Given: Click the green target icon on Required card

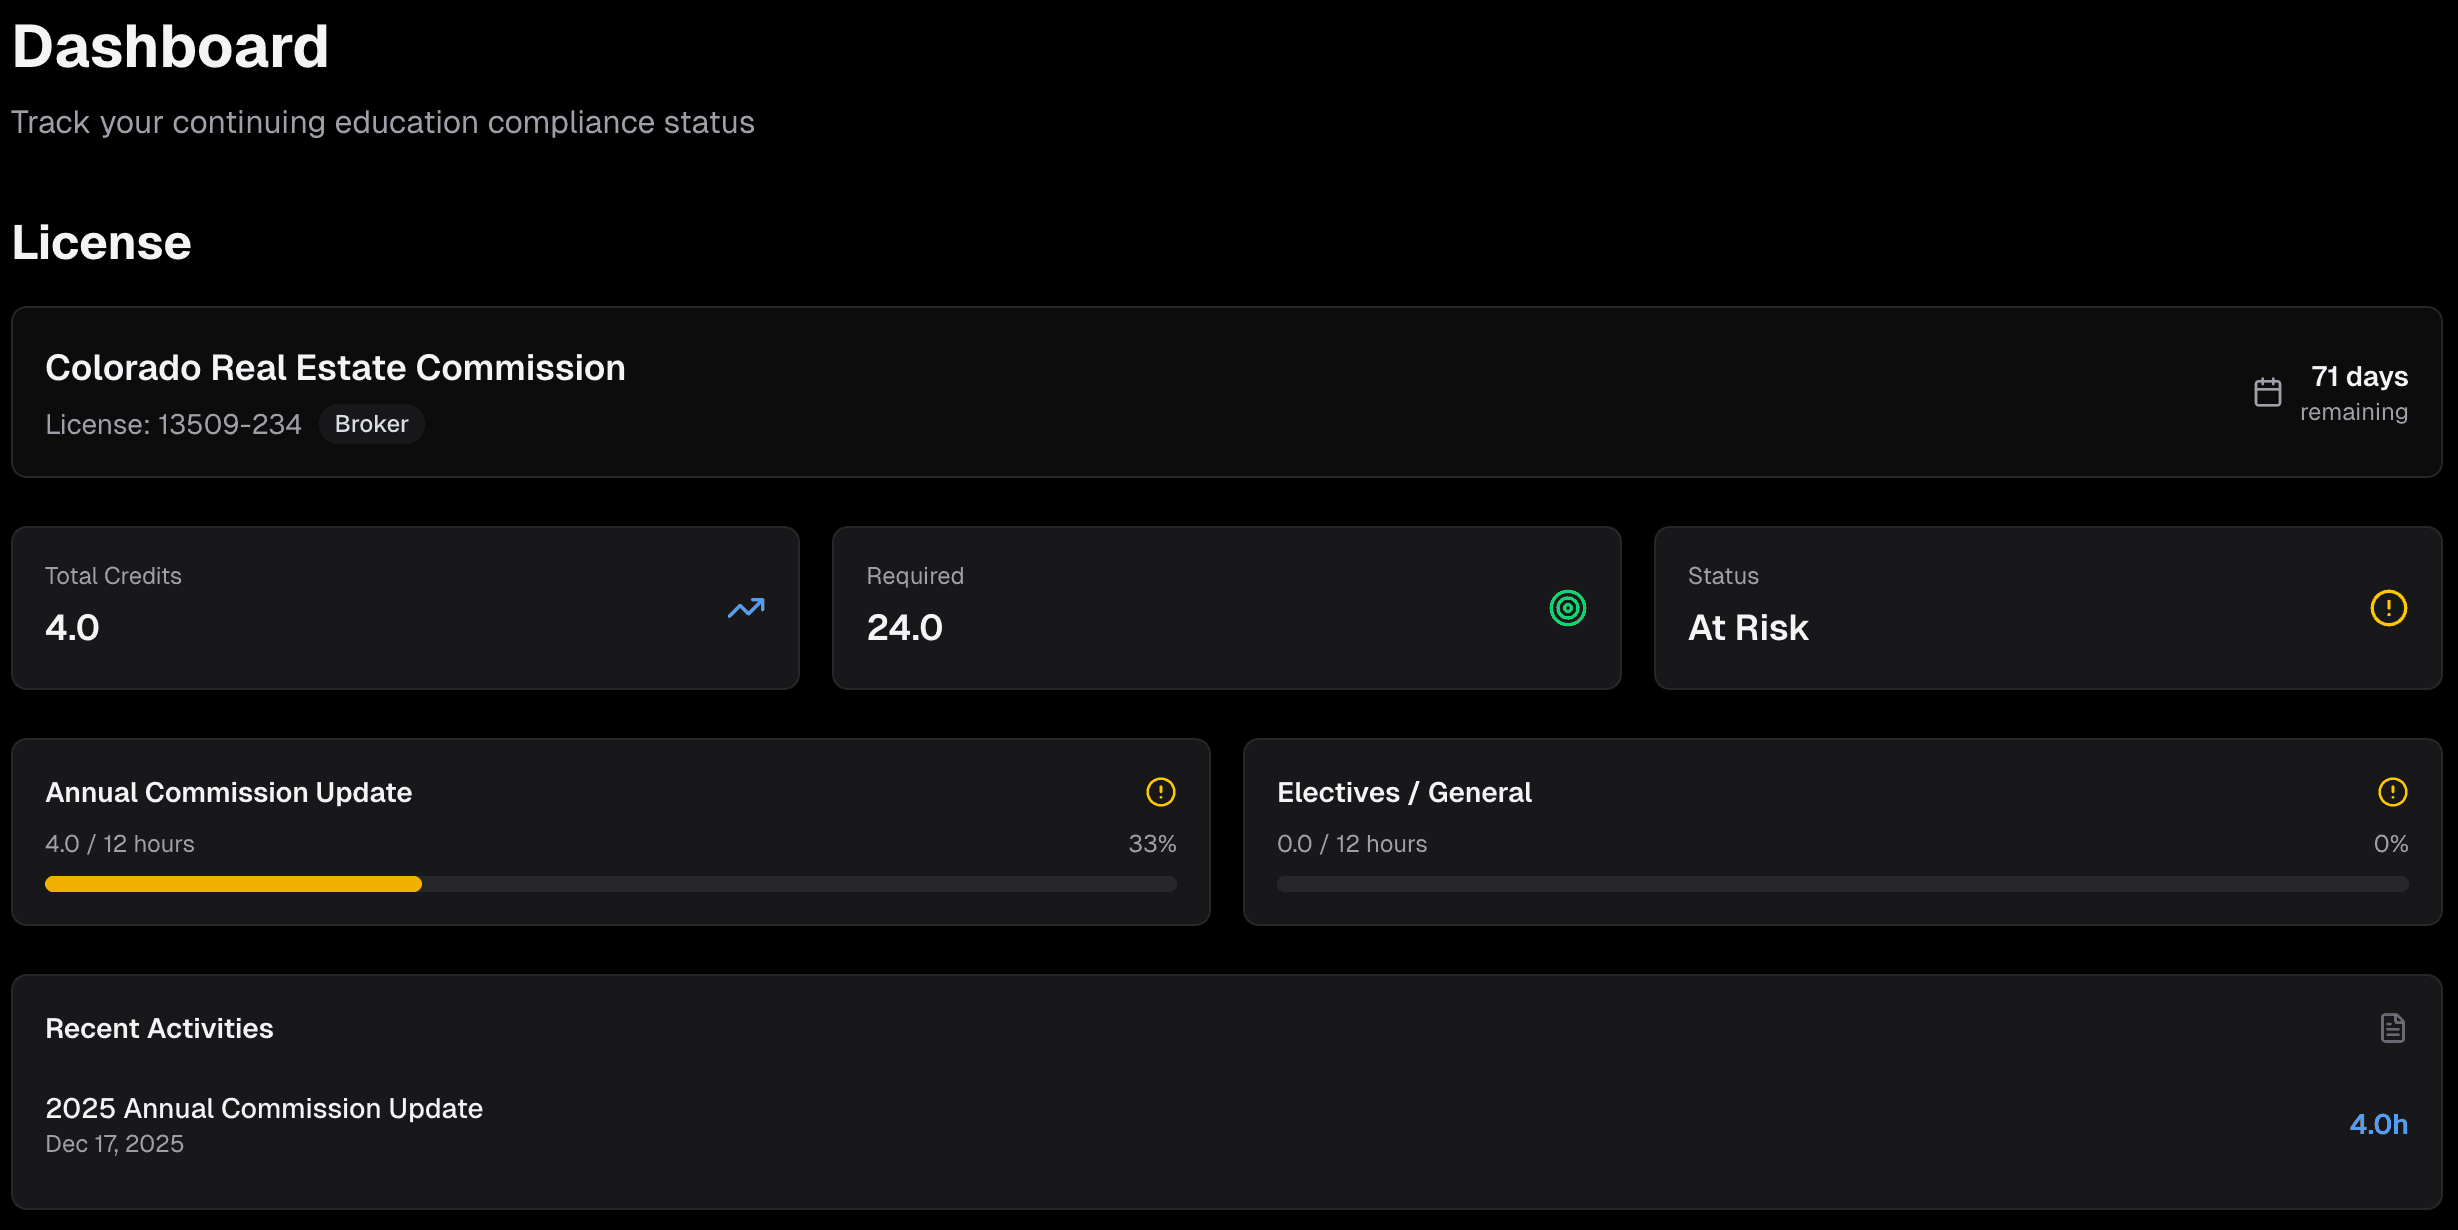Looking at the screenshot, I should (1567, 607).
